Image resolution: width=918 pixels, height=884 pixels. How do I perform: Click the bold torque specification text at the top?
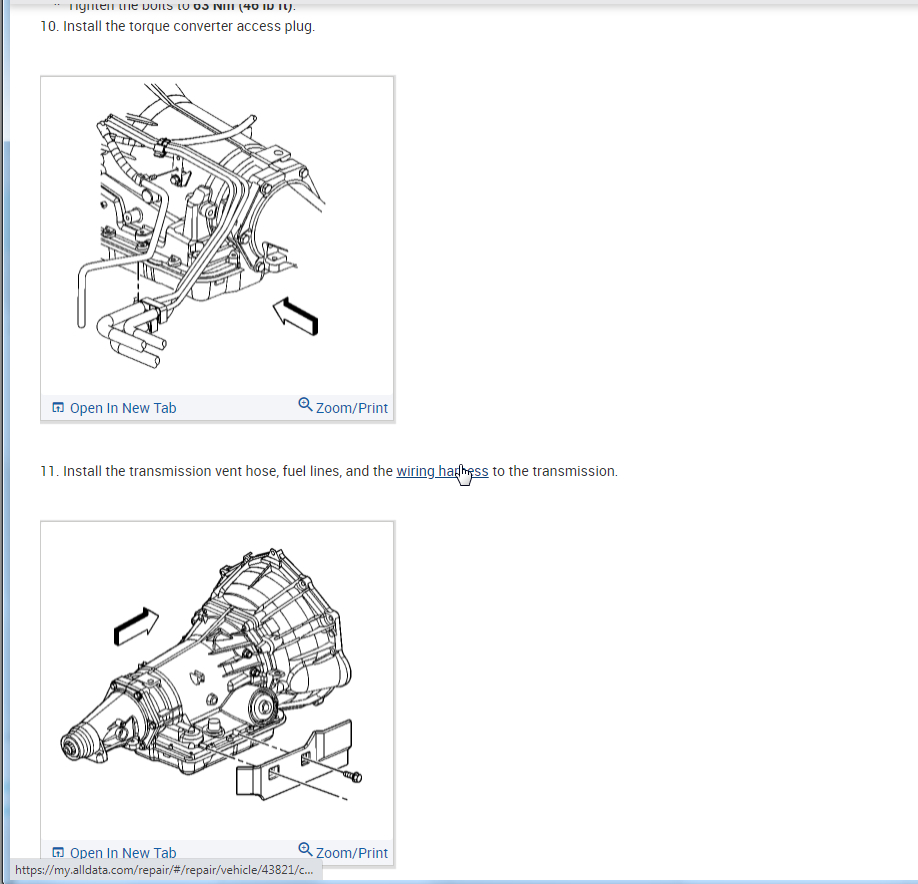(x=243, y=6)
